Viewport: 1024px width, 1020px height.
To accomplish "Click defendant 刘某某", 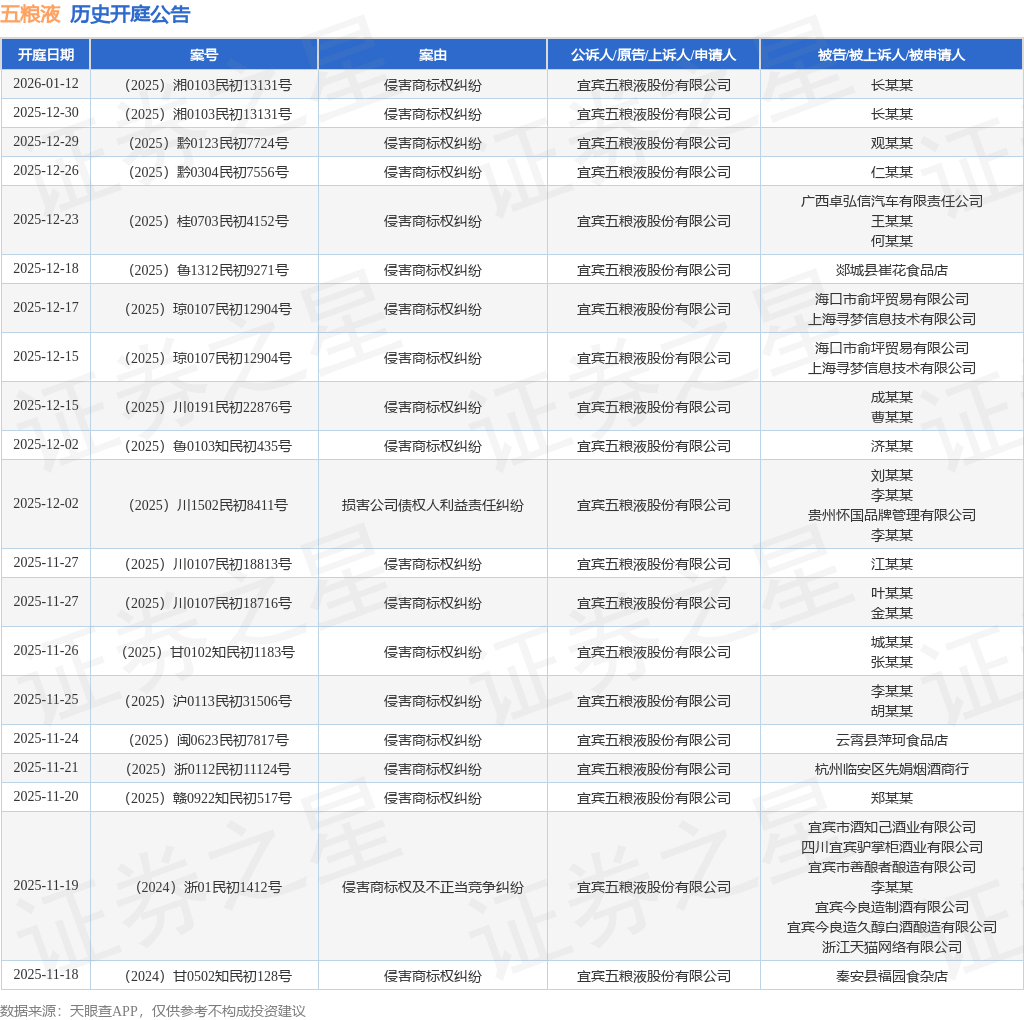I will (891, 475).
